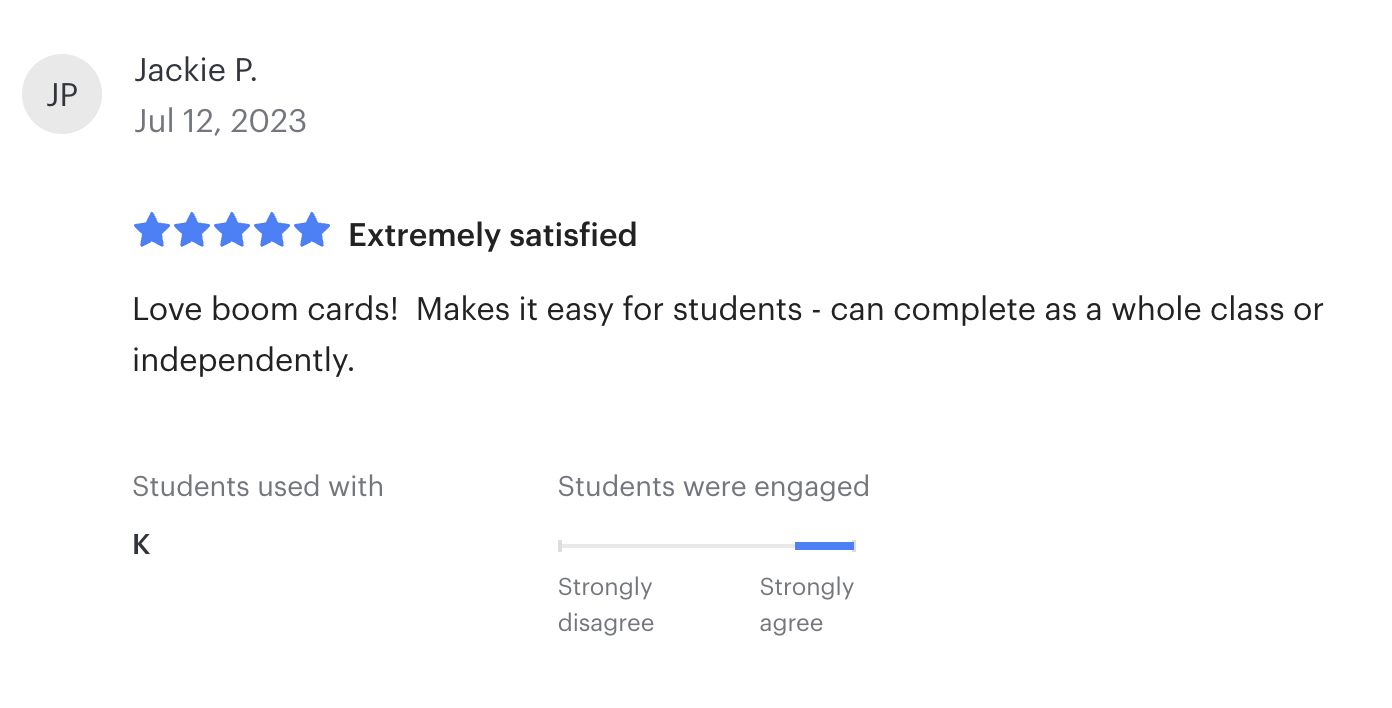The image size is (1392, 708).
Task: Click the blue filled engagement slider segment
Action: pos(824,546)
